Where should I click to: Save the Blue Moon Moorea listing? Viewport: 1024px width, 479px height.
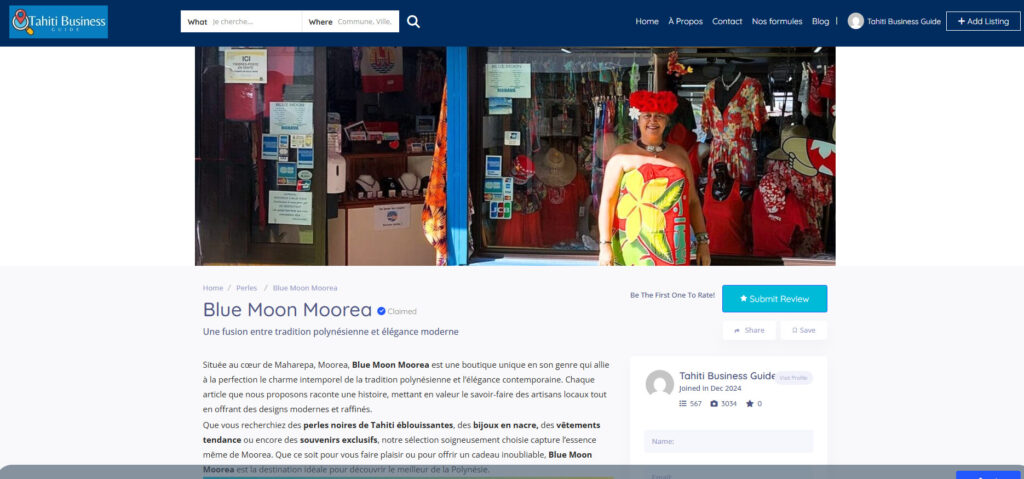click(x=804, y=330)
